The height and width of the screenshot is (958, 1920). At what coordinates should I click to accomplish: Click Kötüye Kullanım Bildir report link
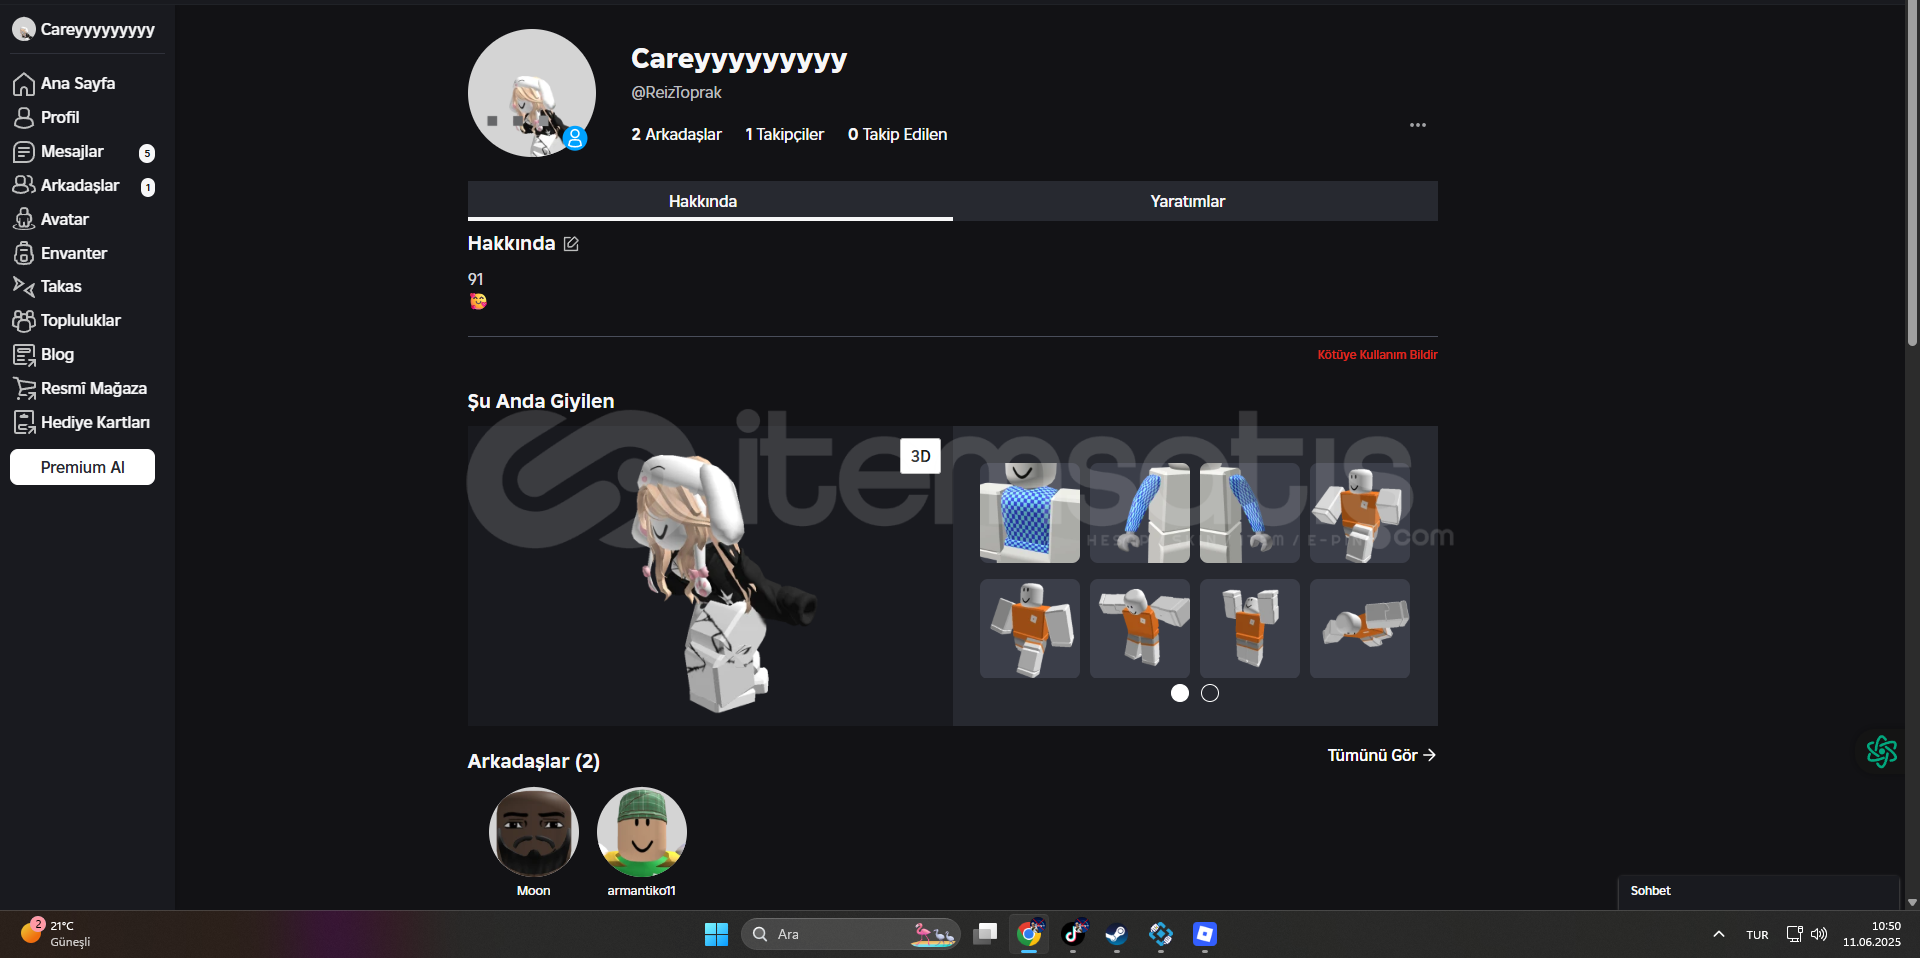click(x=1377, y=355)
